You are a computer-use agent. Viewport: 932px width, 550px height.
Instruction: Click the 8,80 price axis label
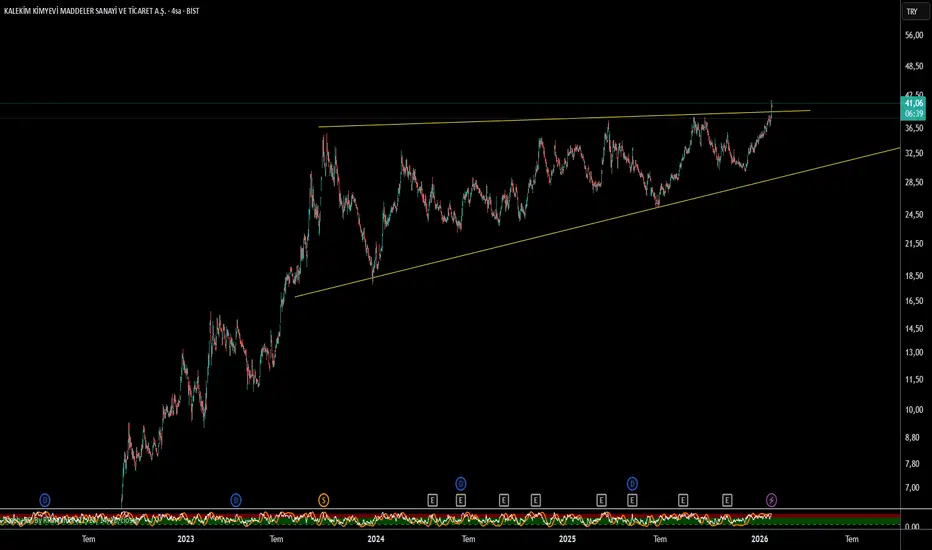912,437
